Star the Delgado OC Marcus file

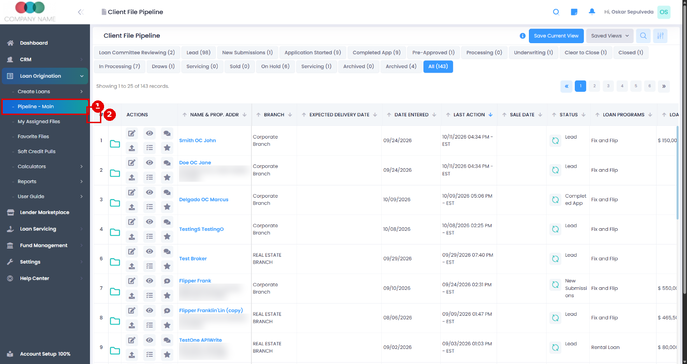[167, 207]
